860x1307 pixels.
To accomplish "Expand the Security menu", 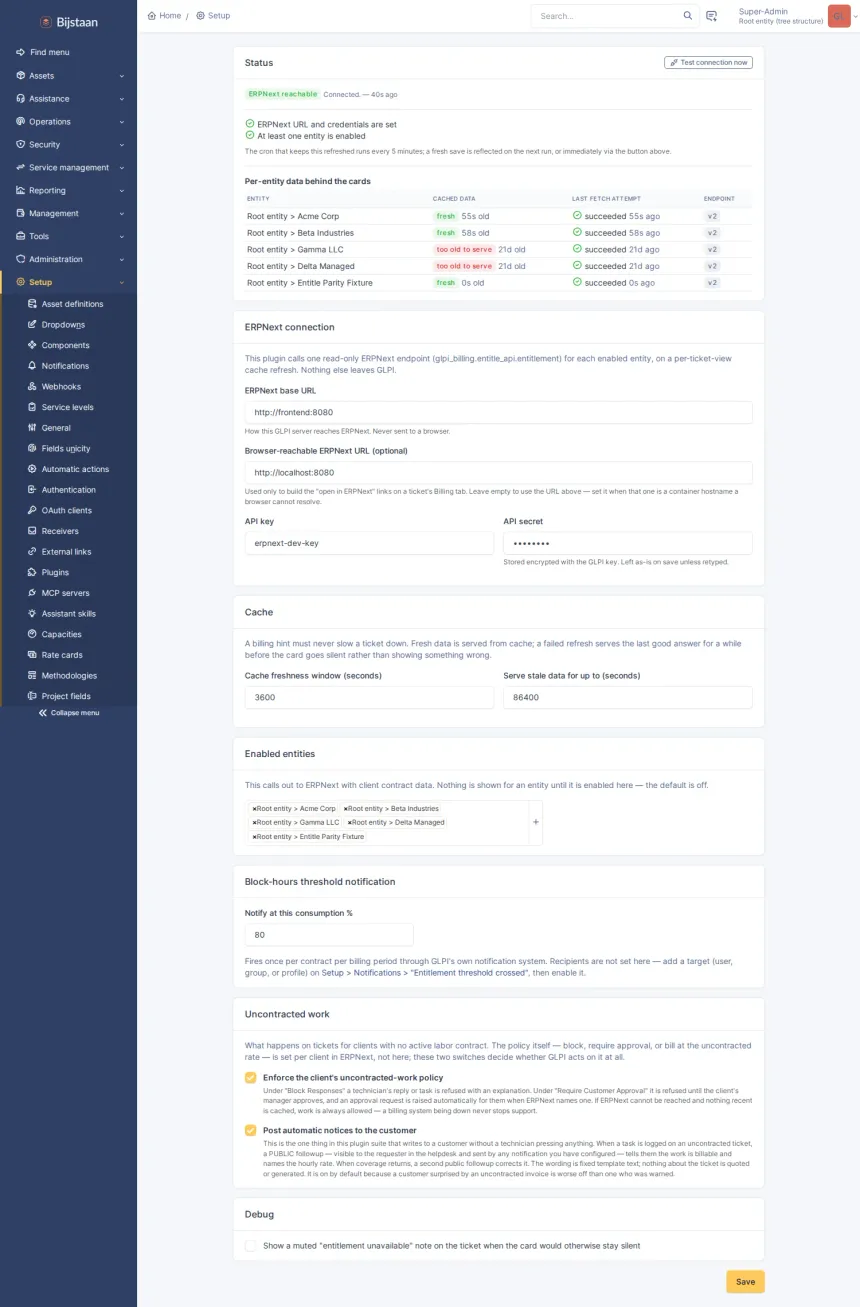I will [68, 144].
